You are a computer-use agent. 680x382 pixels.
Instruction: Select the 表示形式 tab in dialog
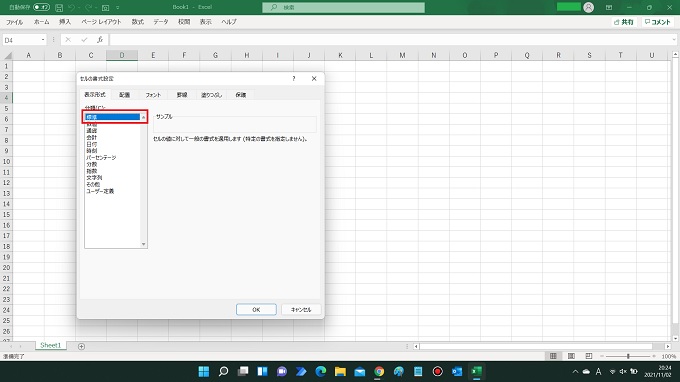[x=95, y=95]
